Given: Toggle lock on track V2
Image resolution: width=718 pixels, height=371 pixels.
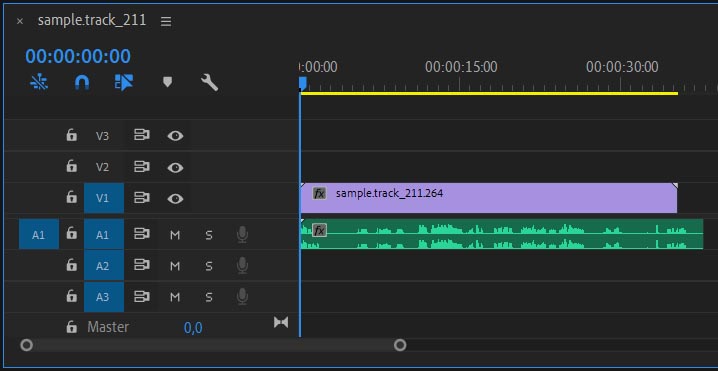Looking at the screenshot, I should 71,166.
